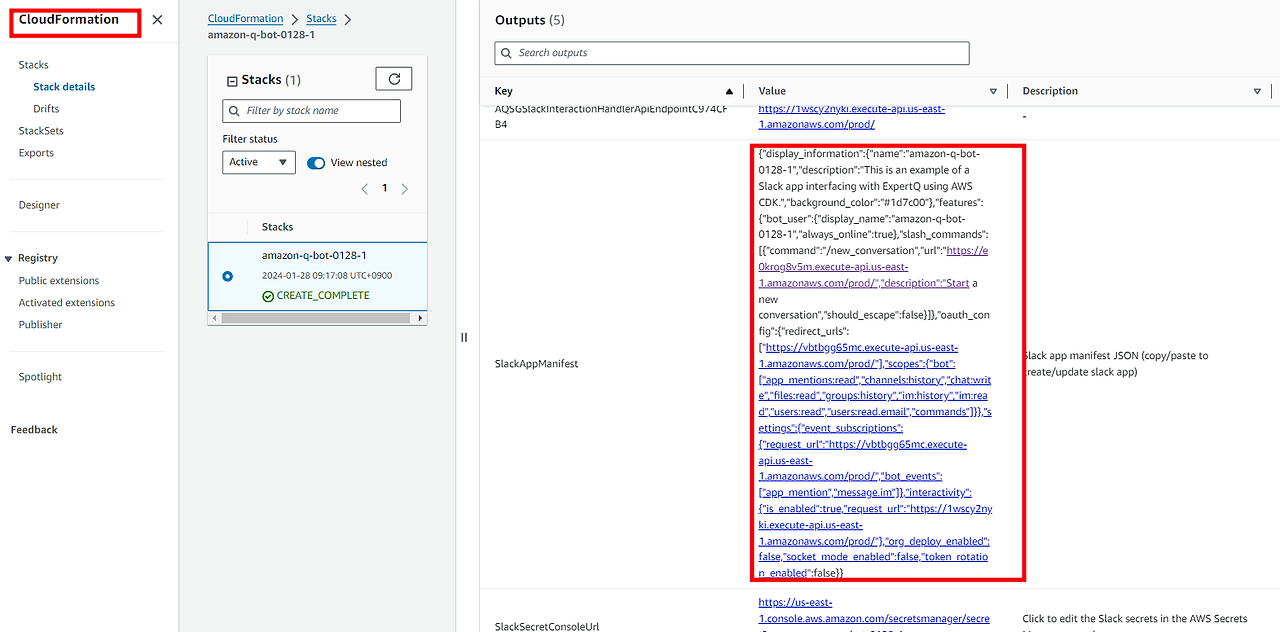Click the Key column header
1280x632 pixels.
coord(503,91)
